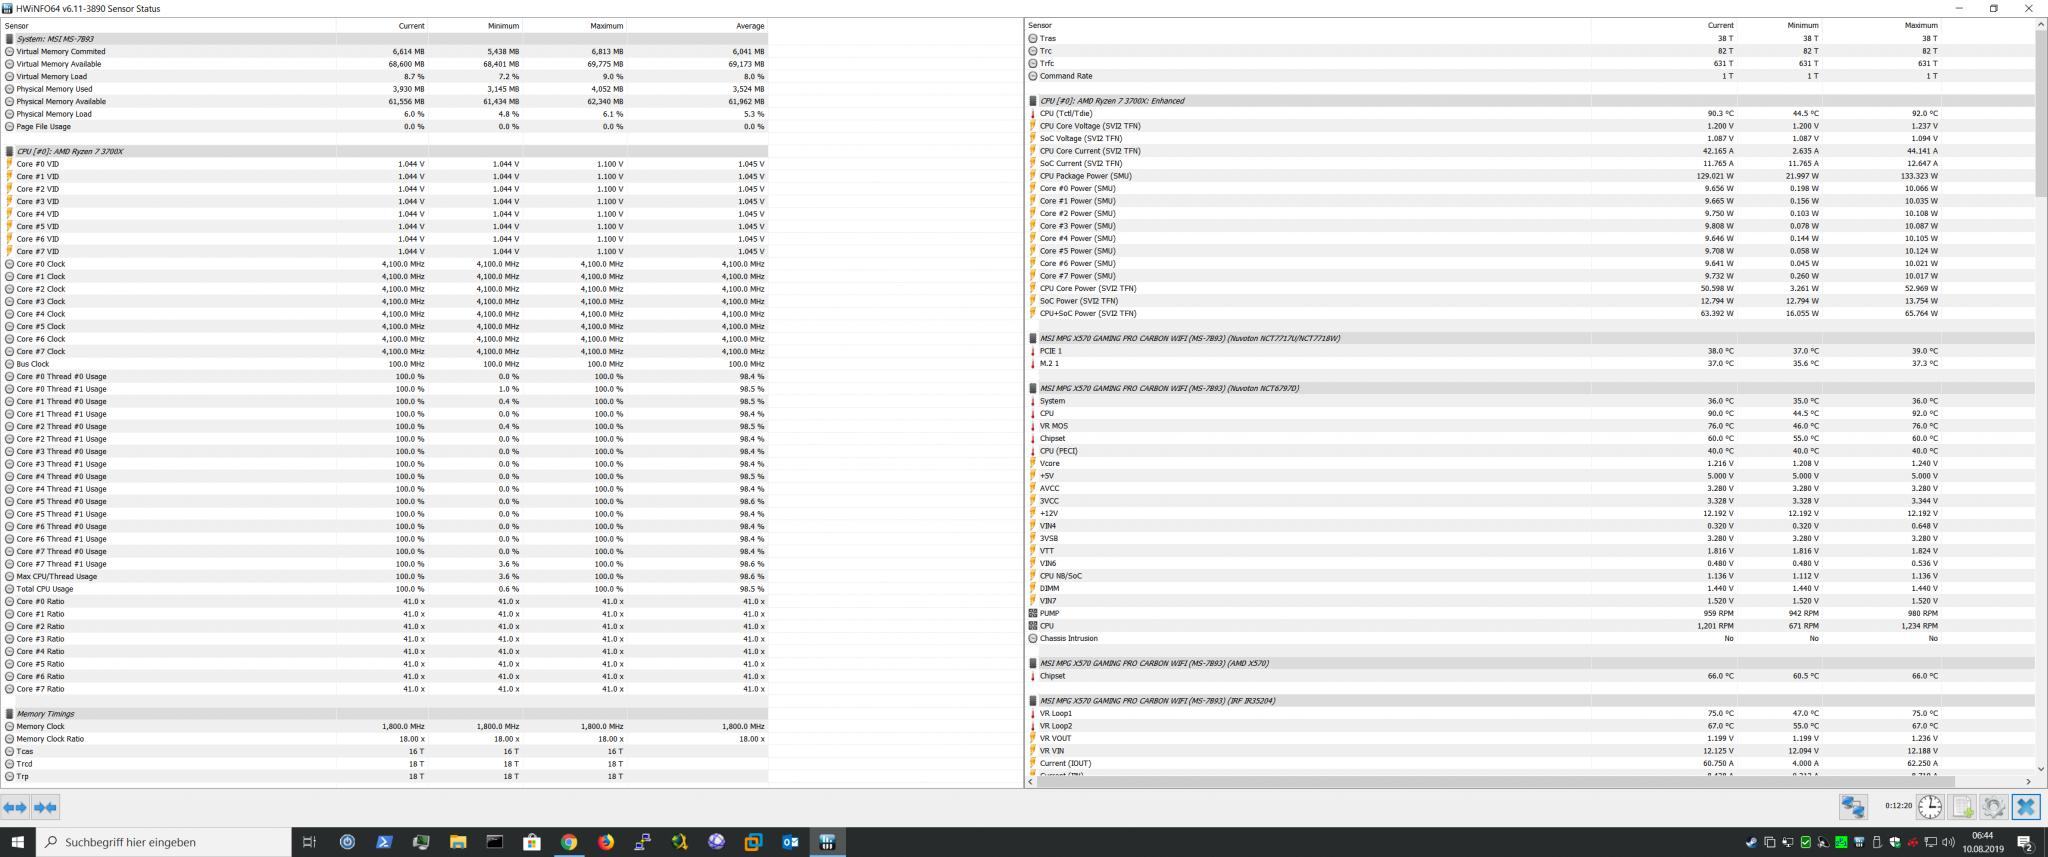Collapse the System: MSI MS-7B93 group
The width and height of the screenshot is (2048, 857).
click(385, 39)
